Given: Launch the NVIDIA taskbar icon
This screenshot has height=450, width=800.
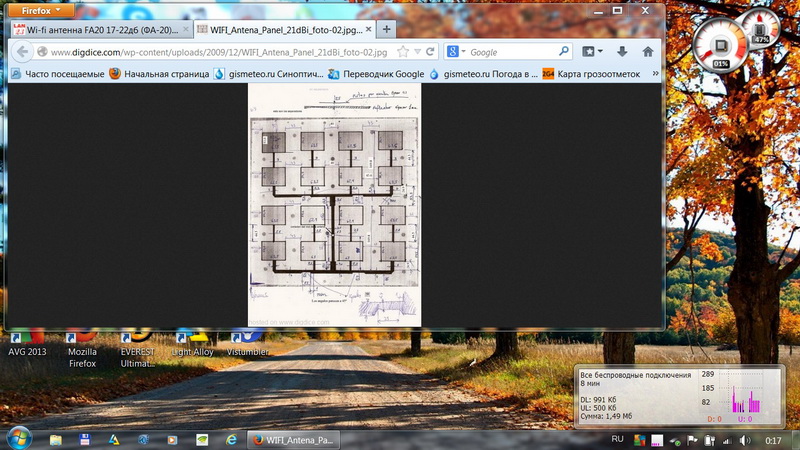Looking at the screenshot, I should pos(202,440).
